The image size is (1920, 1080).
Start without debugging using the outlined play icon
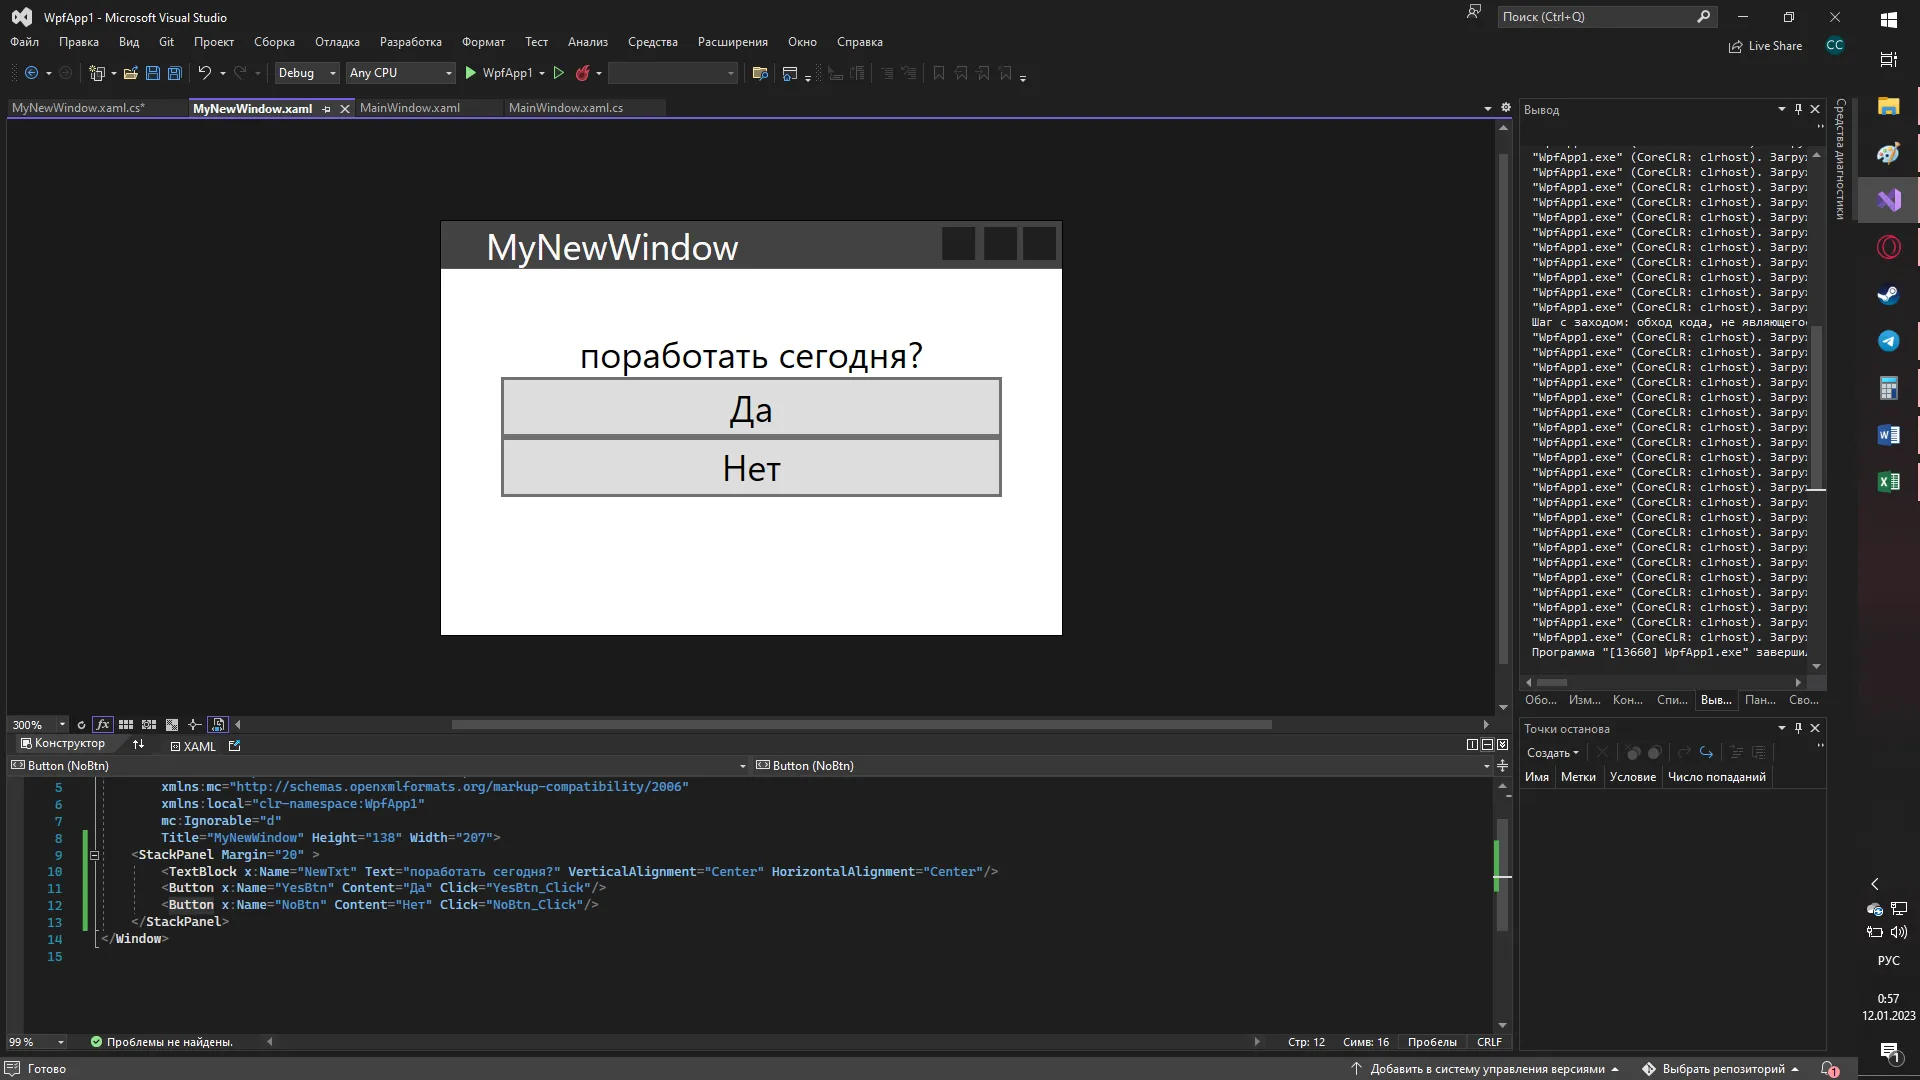coord(559,73)
